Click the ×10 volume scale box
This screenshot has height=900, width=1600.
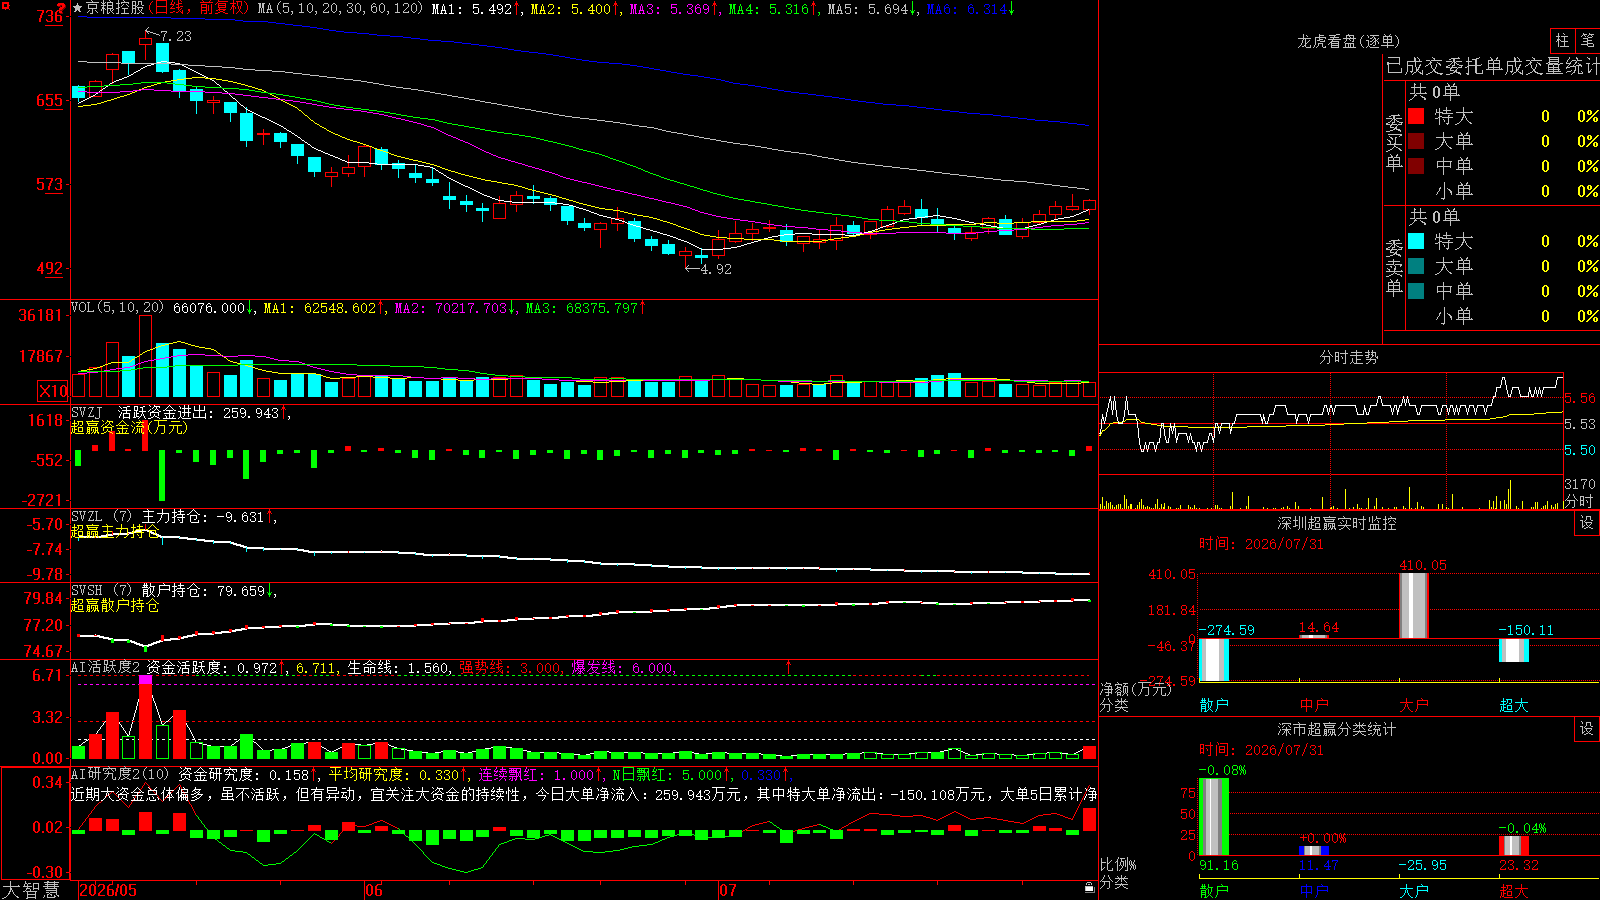pyautogui.click(x=53, y=391)
